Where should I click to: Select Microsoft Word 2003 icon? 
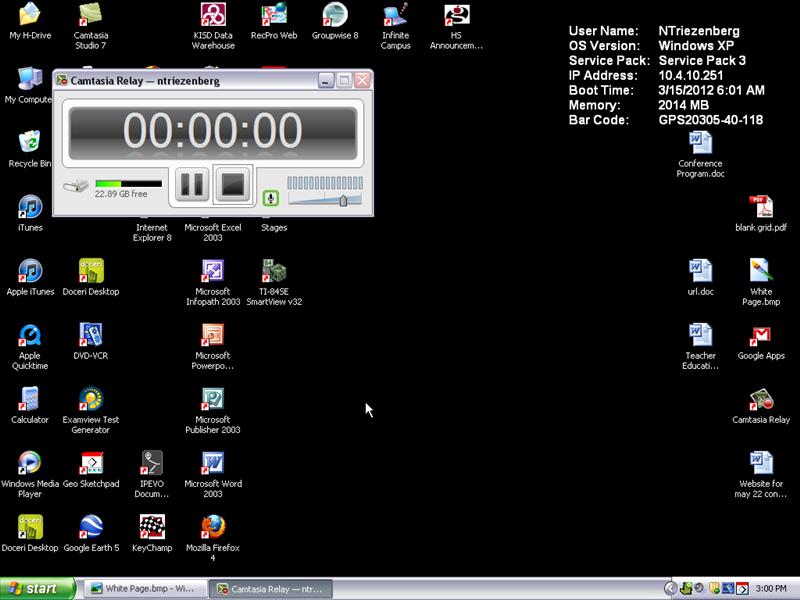pyautogui.click(x=213, y=474)
